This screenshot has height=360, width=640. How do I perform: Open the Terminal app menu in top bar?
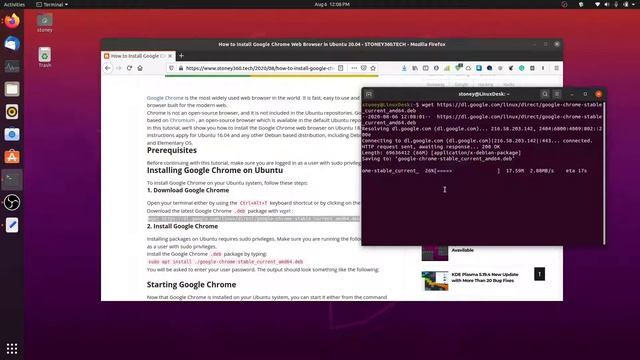point(52,4)
